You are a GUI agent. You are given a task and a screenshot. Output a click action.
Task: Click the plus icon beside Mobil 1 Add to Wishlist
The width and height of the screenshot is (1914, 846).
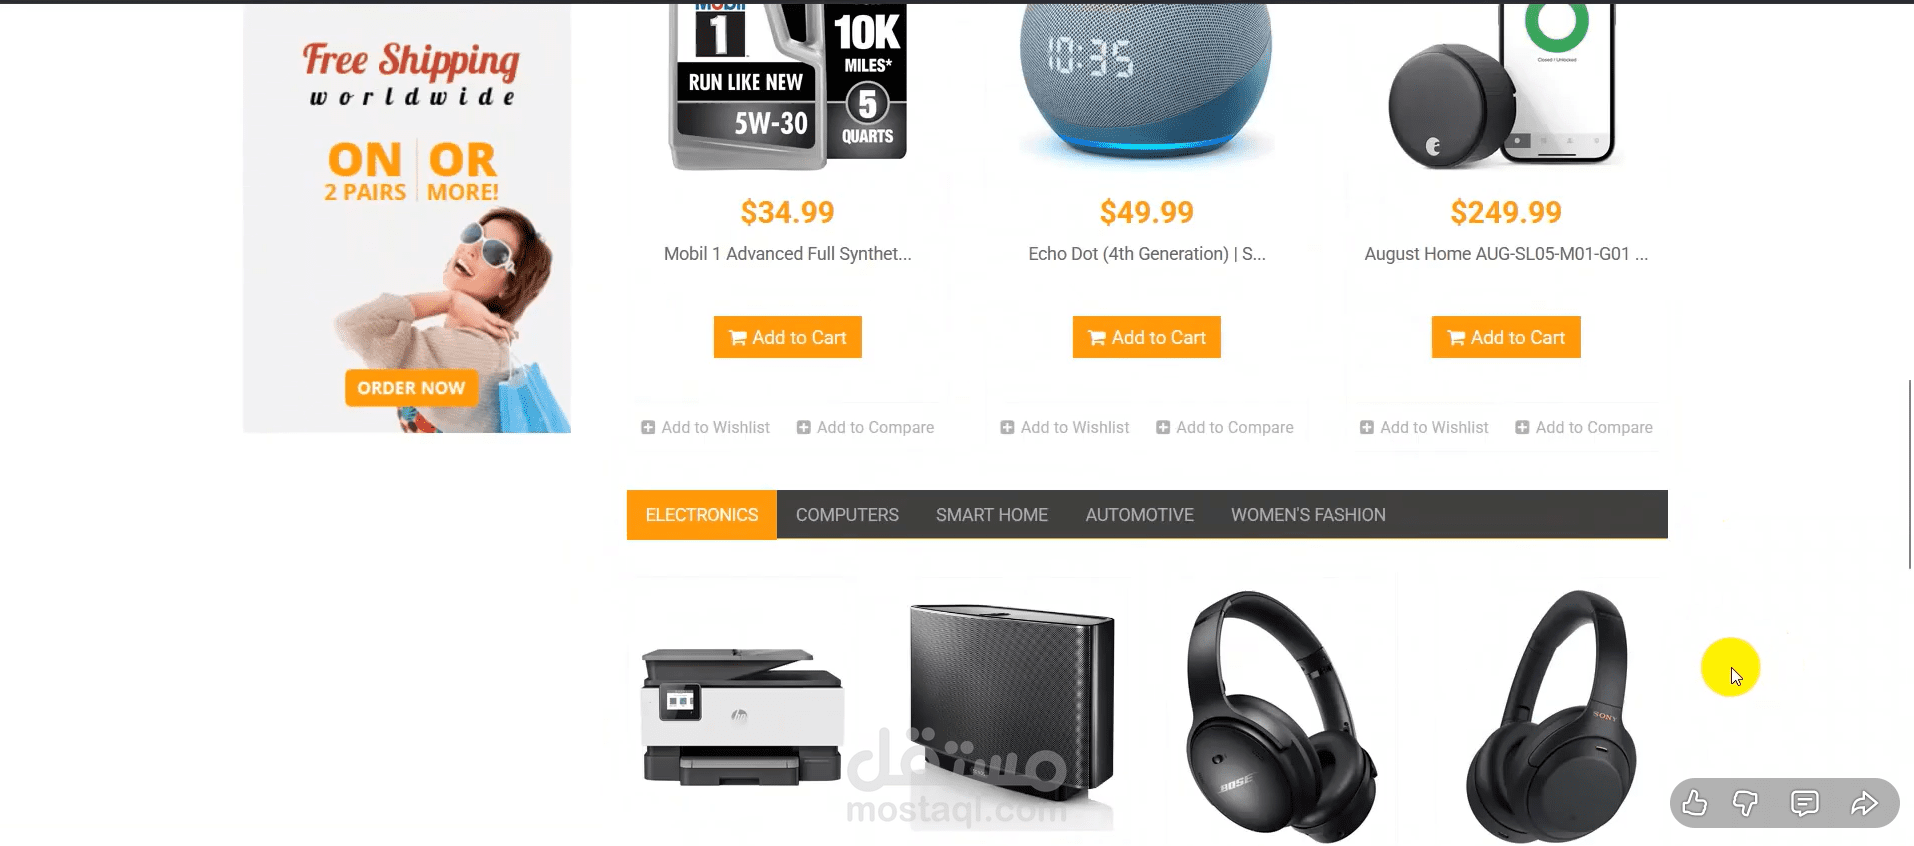point(648,428)
